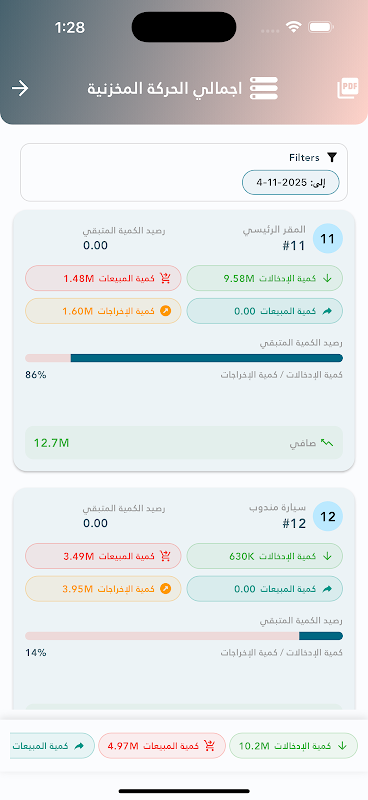Tap the down arrow on 9.58M chip
The image size is (368, 800).
coord(327,279)
